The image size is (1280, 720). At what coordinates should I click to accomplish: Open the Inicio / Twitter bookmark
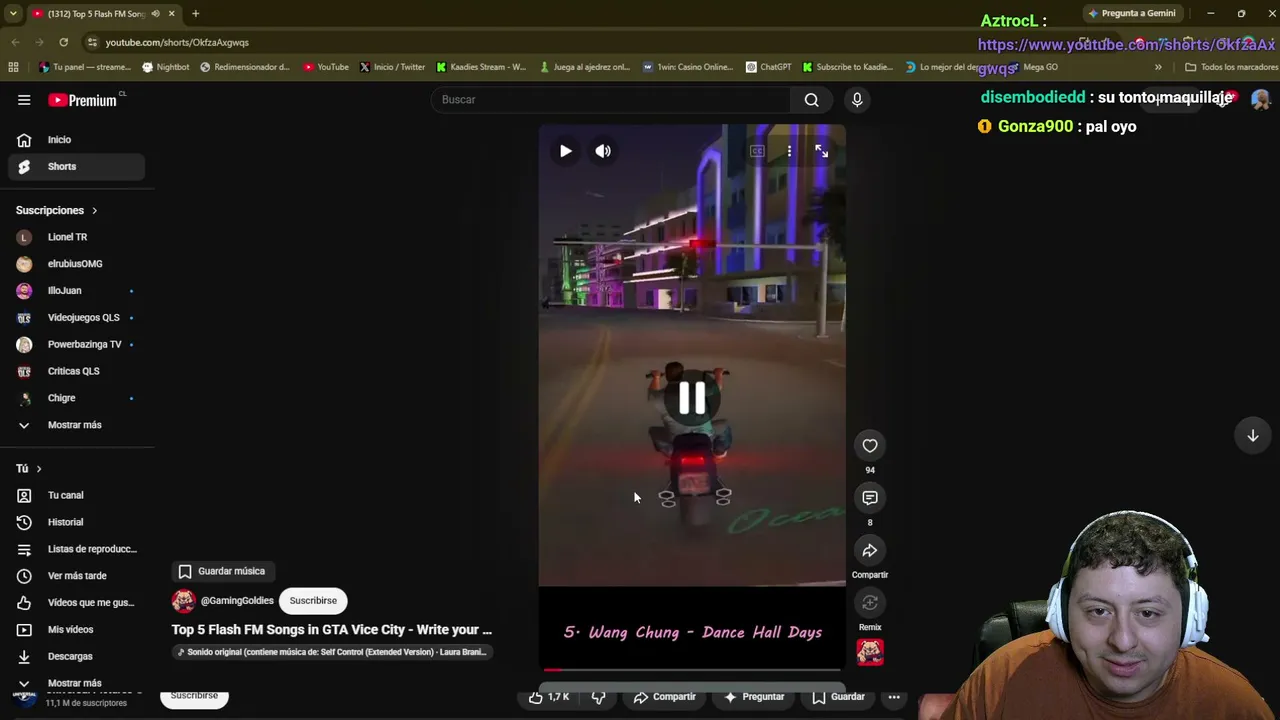392,67
